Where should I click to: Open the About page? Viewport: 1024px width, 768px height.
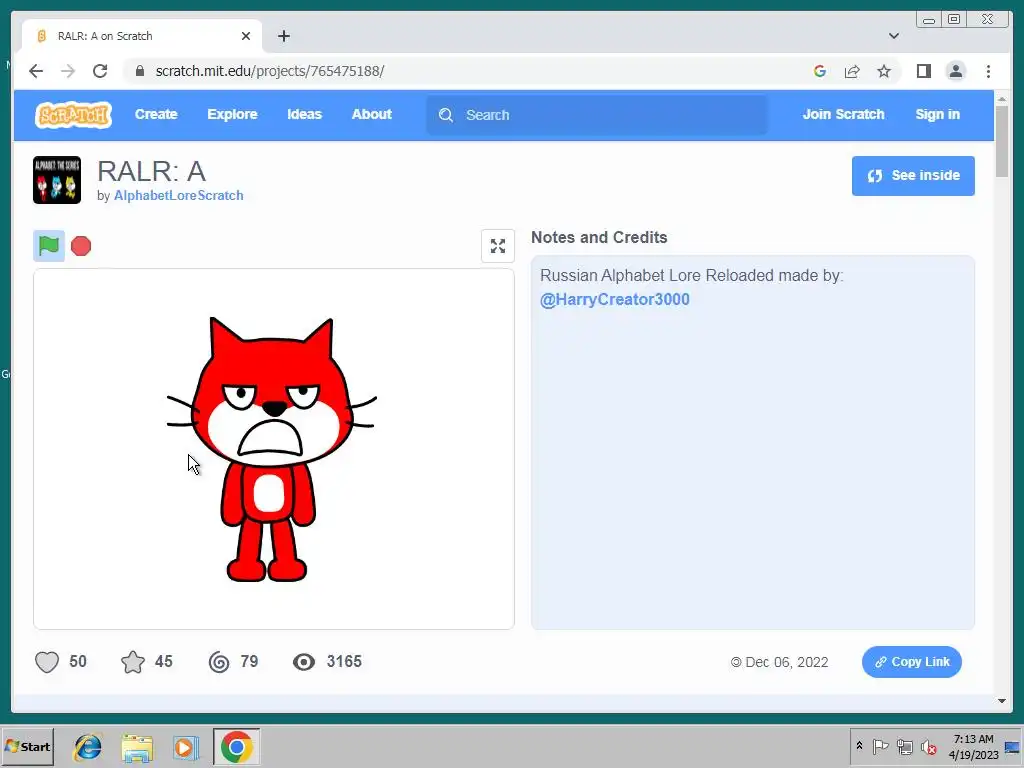[372, 114]
